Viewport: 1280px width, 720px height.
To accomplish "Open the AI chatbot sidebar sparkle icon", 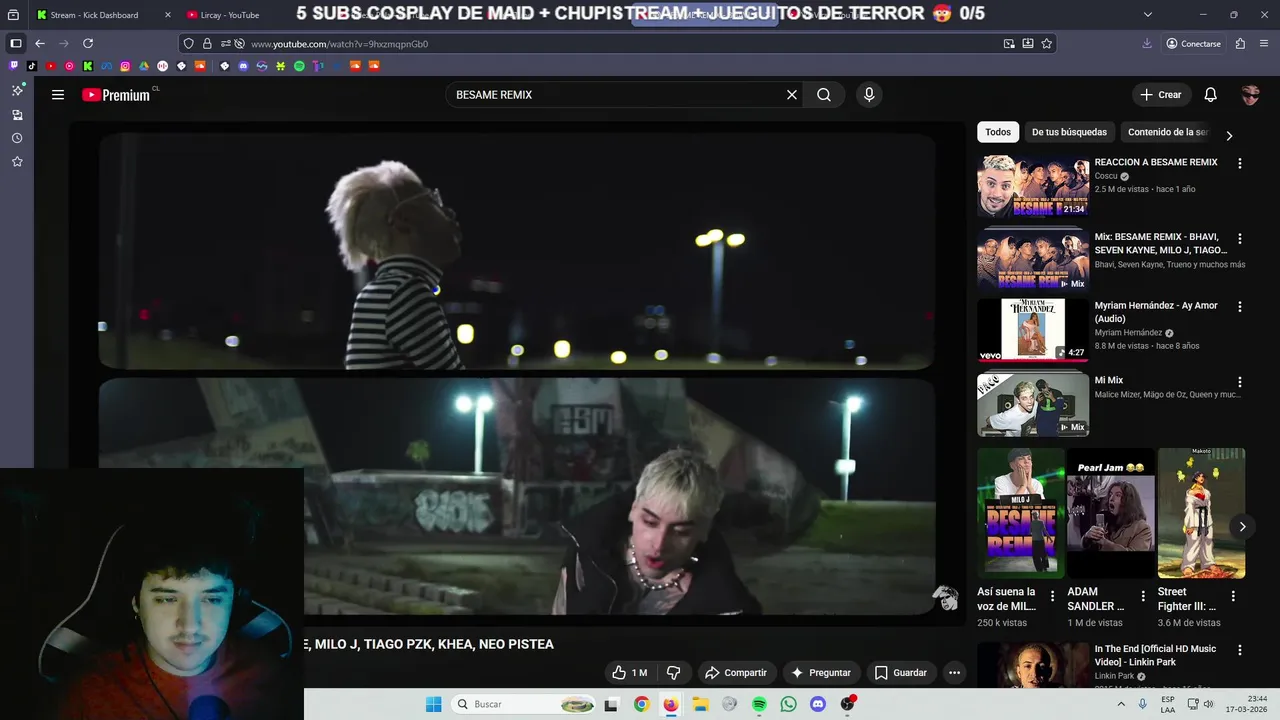I will (17, 90).
